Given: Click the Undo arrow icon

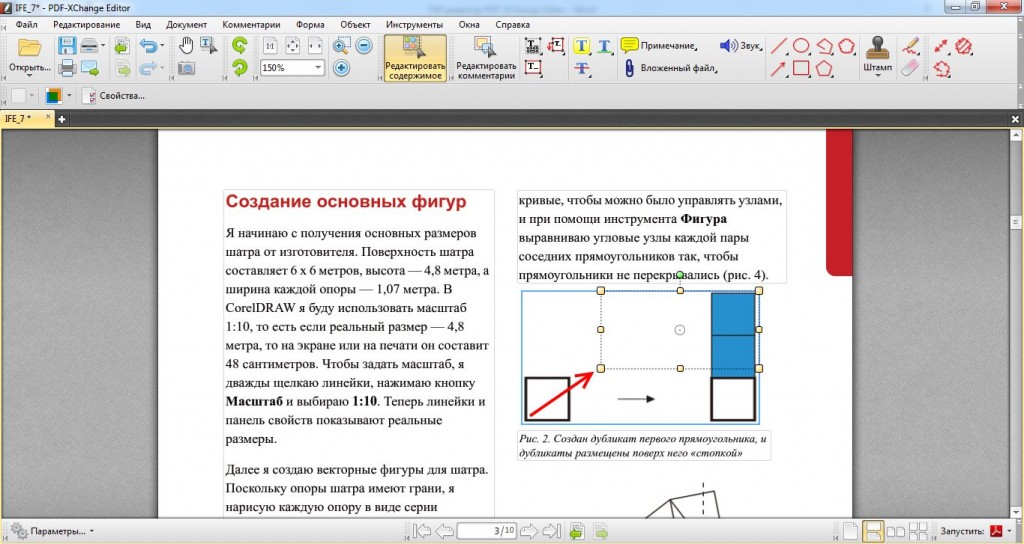Looking at the screenshot, I should click(148, 46).
